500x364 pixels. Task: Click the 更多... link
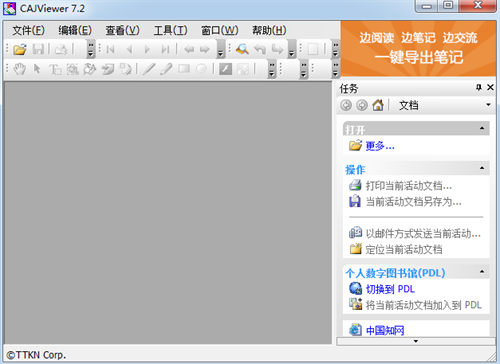point(380,146)
